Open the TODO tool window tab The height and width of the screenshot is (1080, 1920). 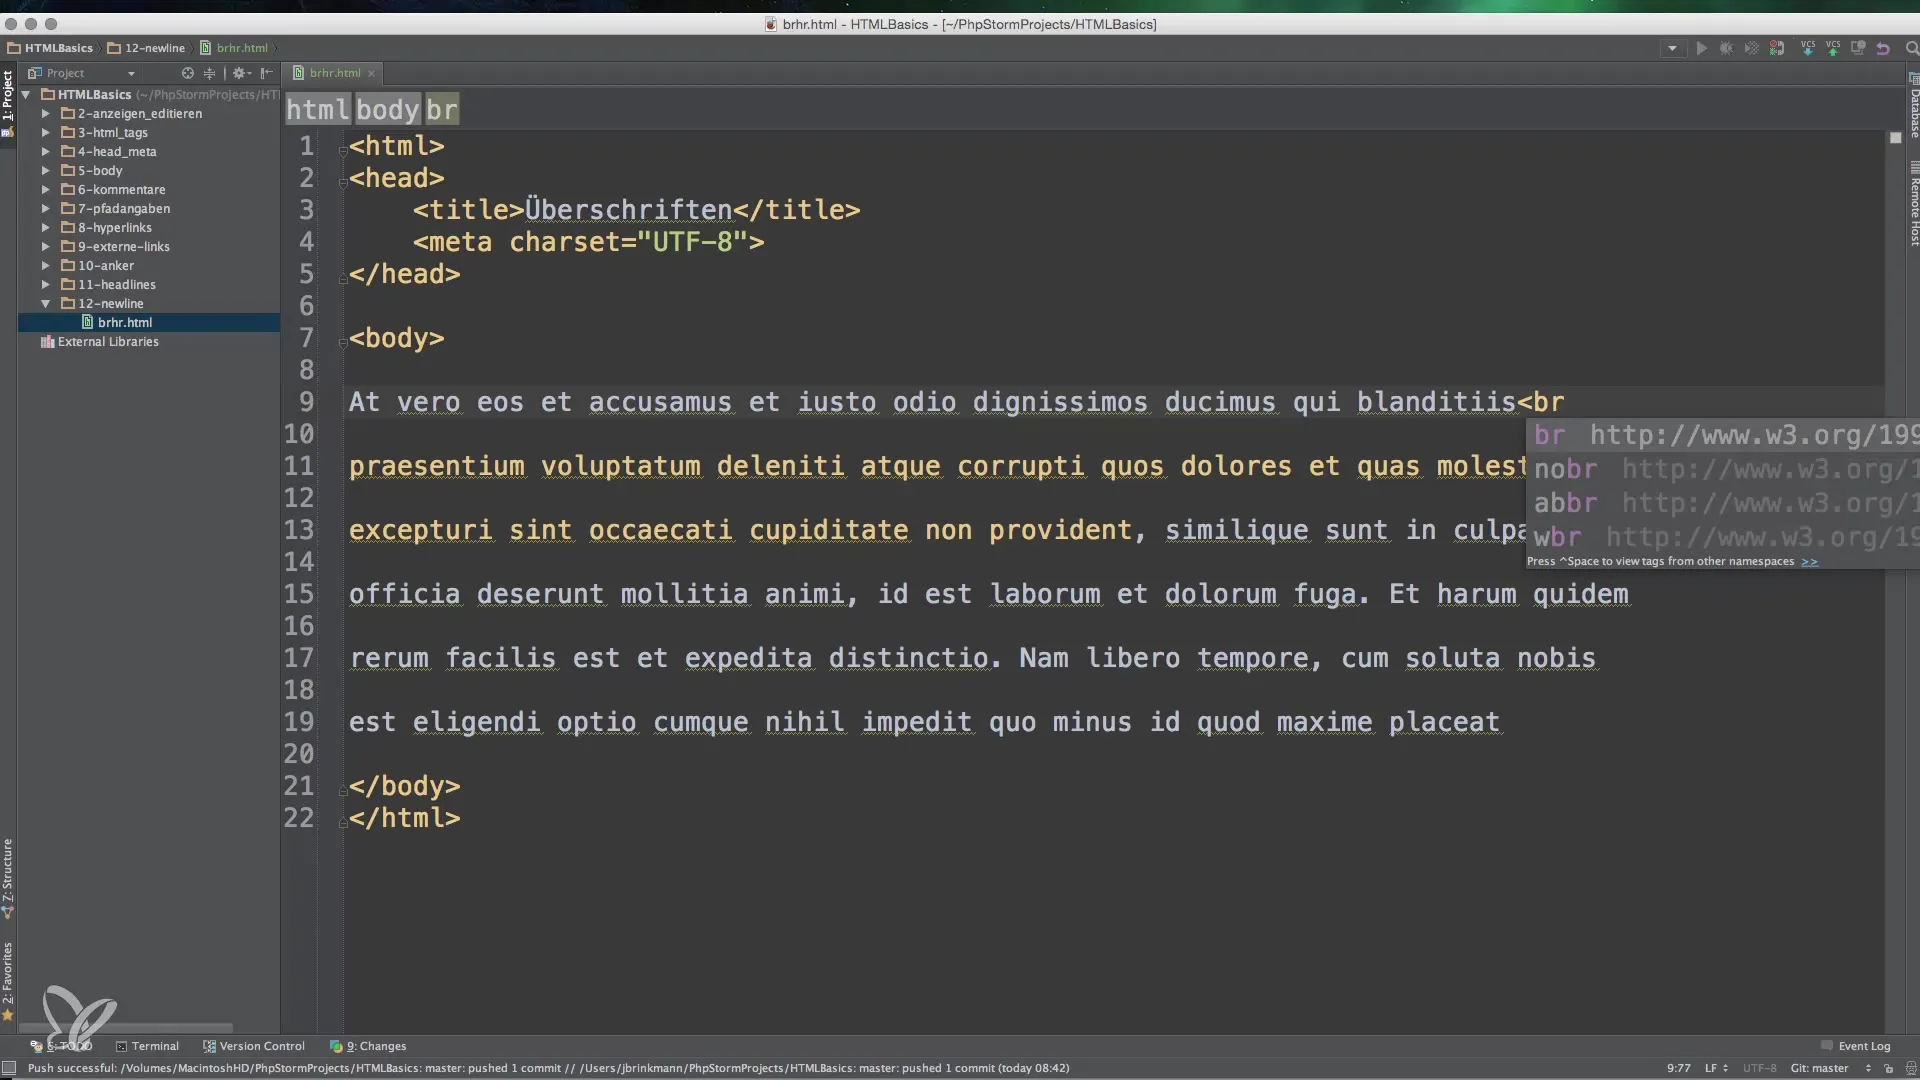(61, 1046)
